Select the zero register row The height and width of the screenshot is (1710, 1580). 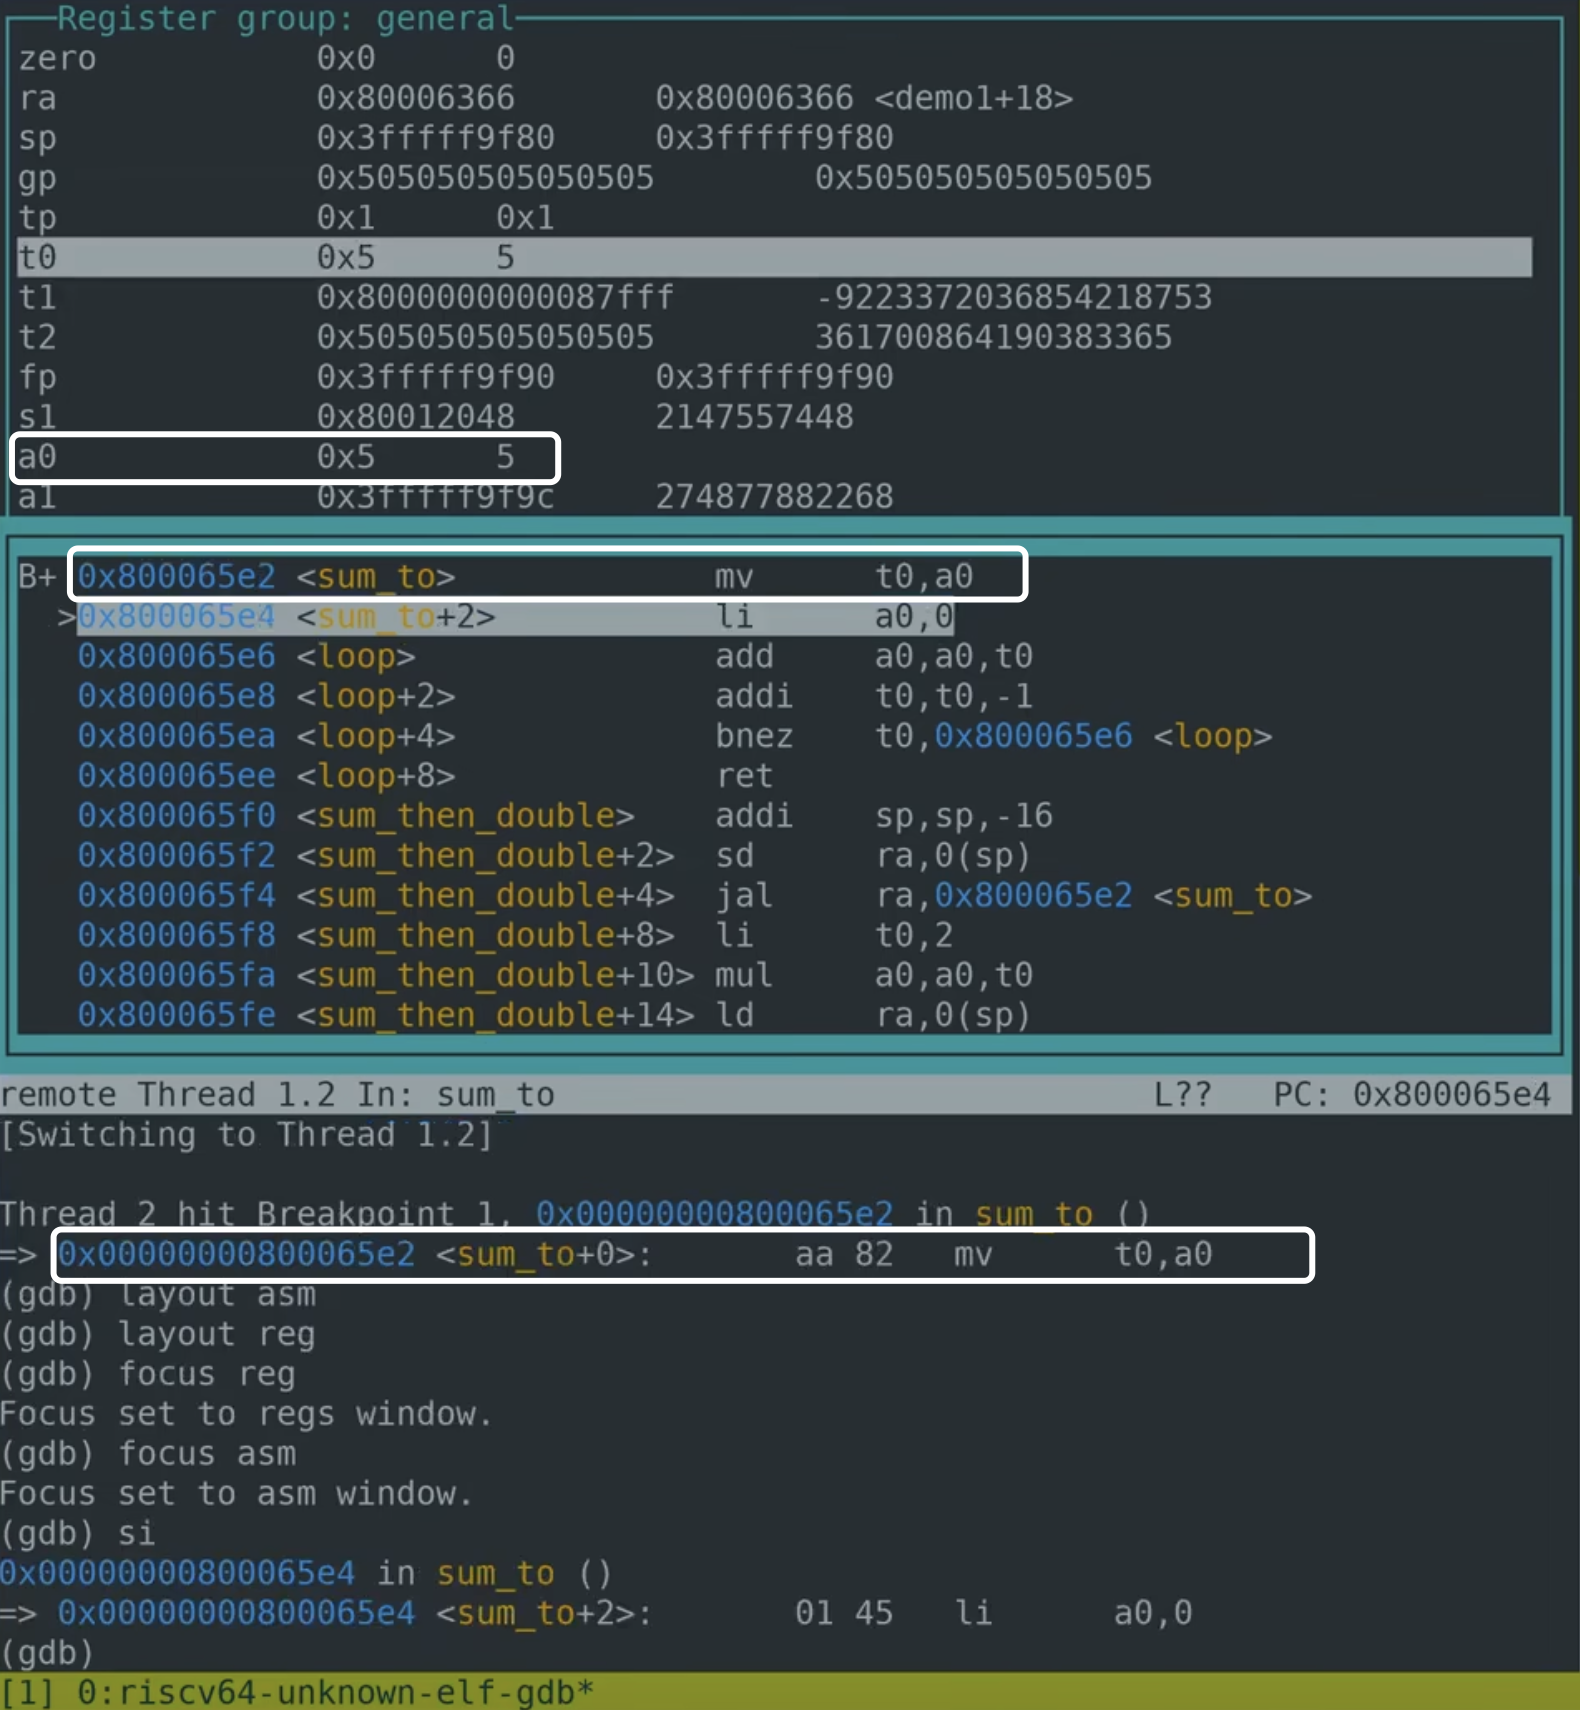click(774, 58)
